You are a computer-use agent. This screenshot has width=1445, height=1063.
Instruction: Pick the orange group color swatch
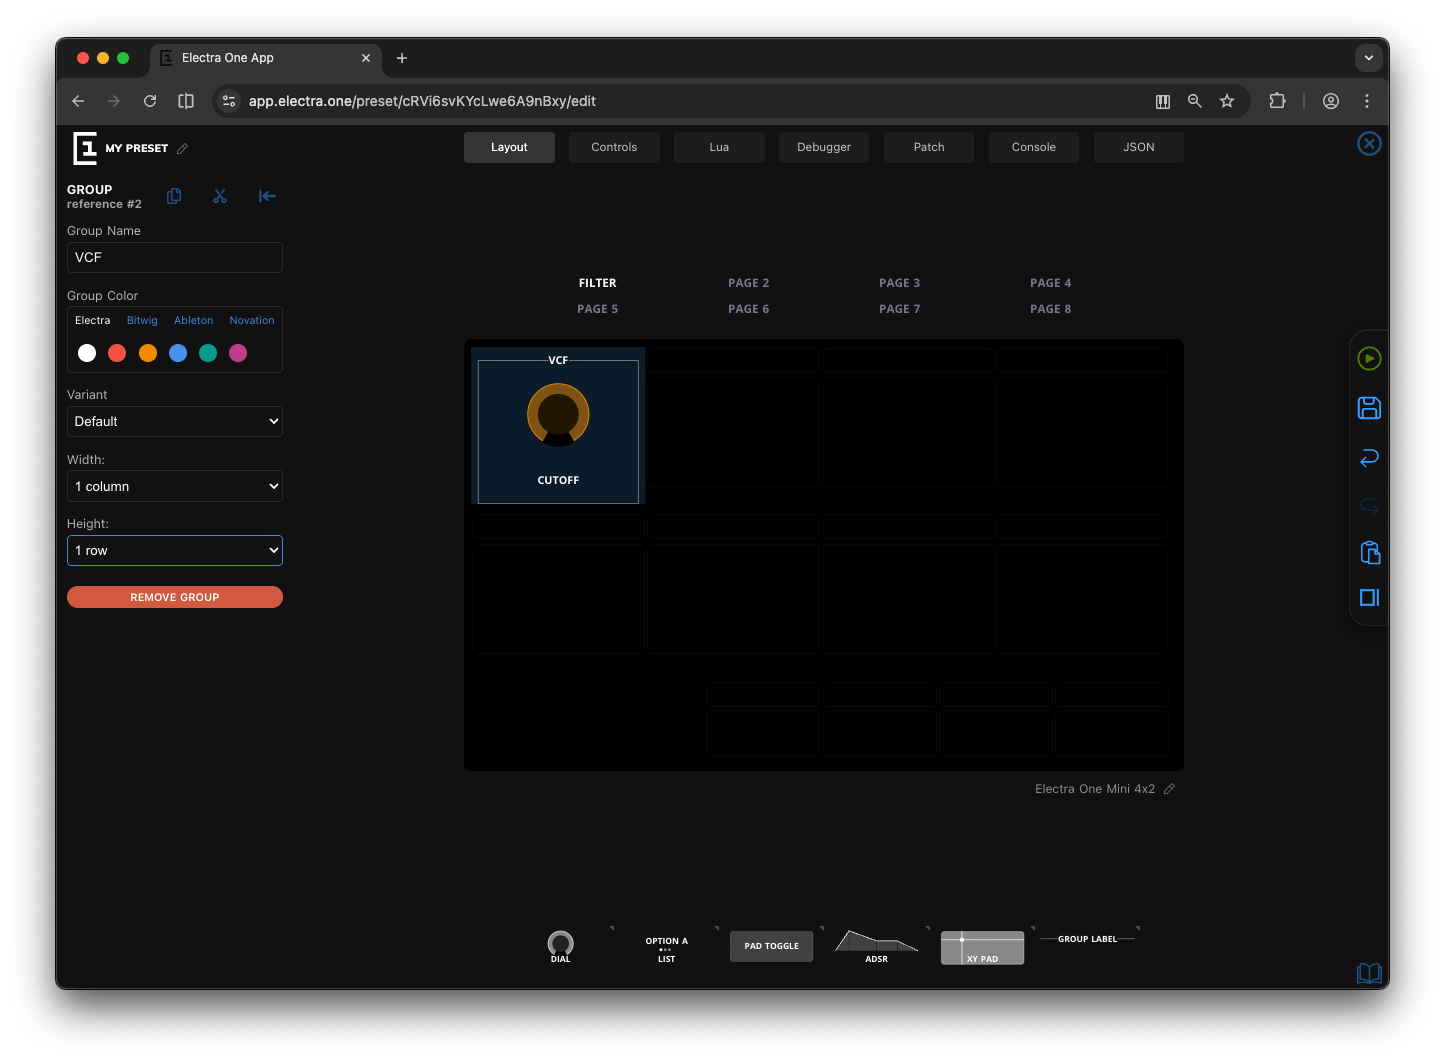[148, 353]
